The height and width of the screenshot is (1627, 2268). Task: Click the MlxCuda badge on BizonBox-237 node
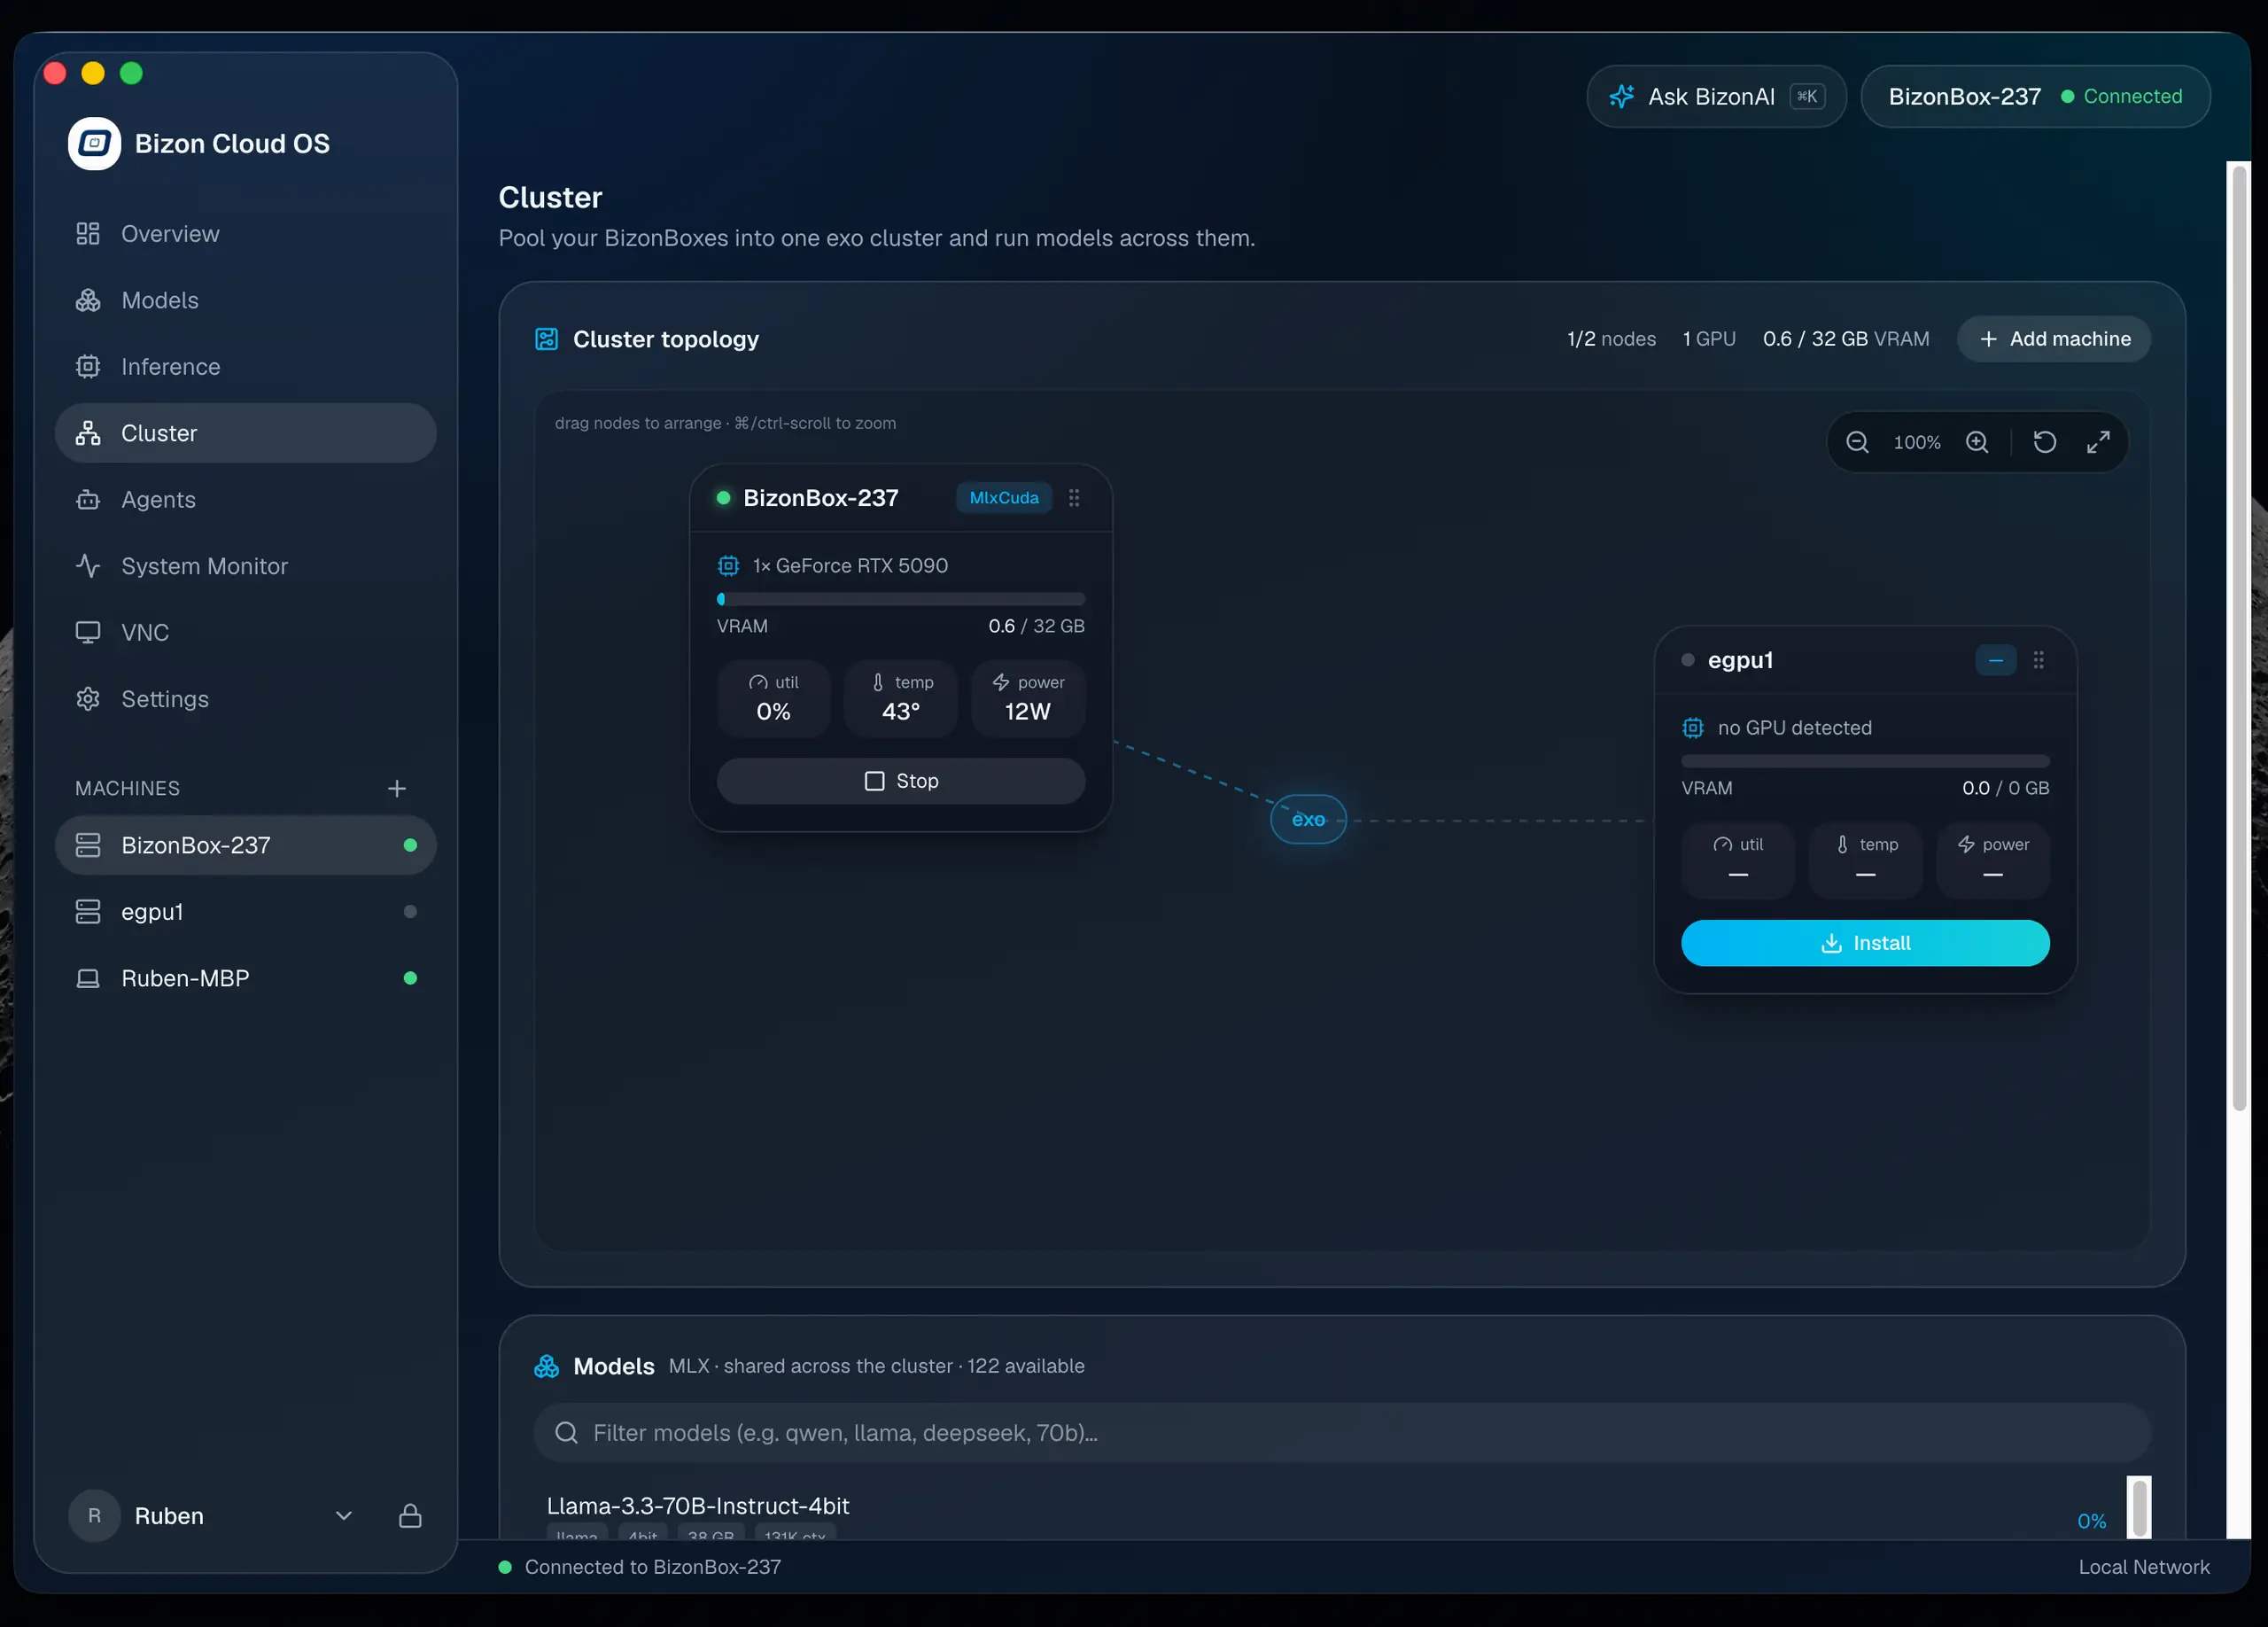1004,498
